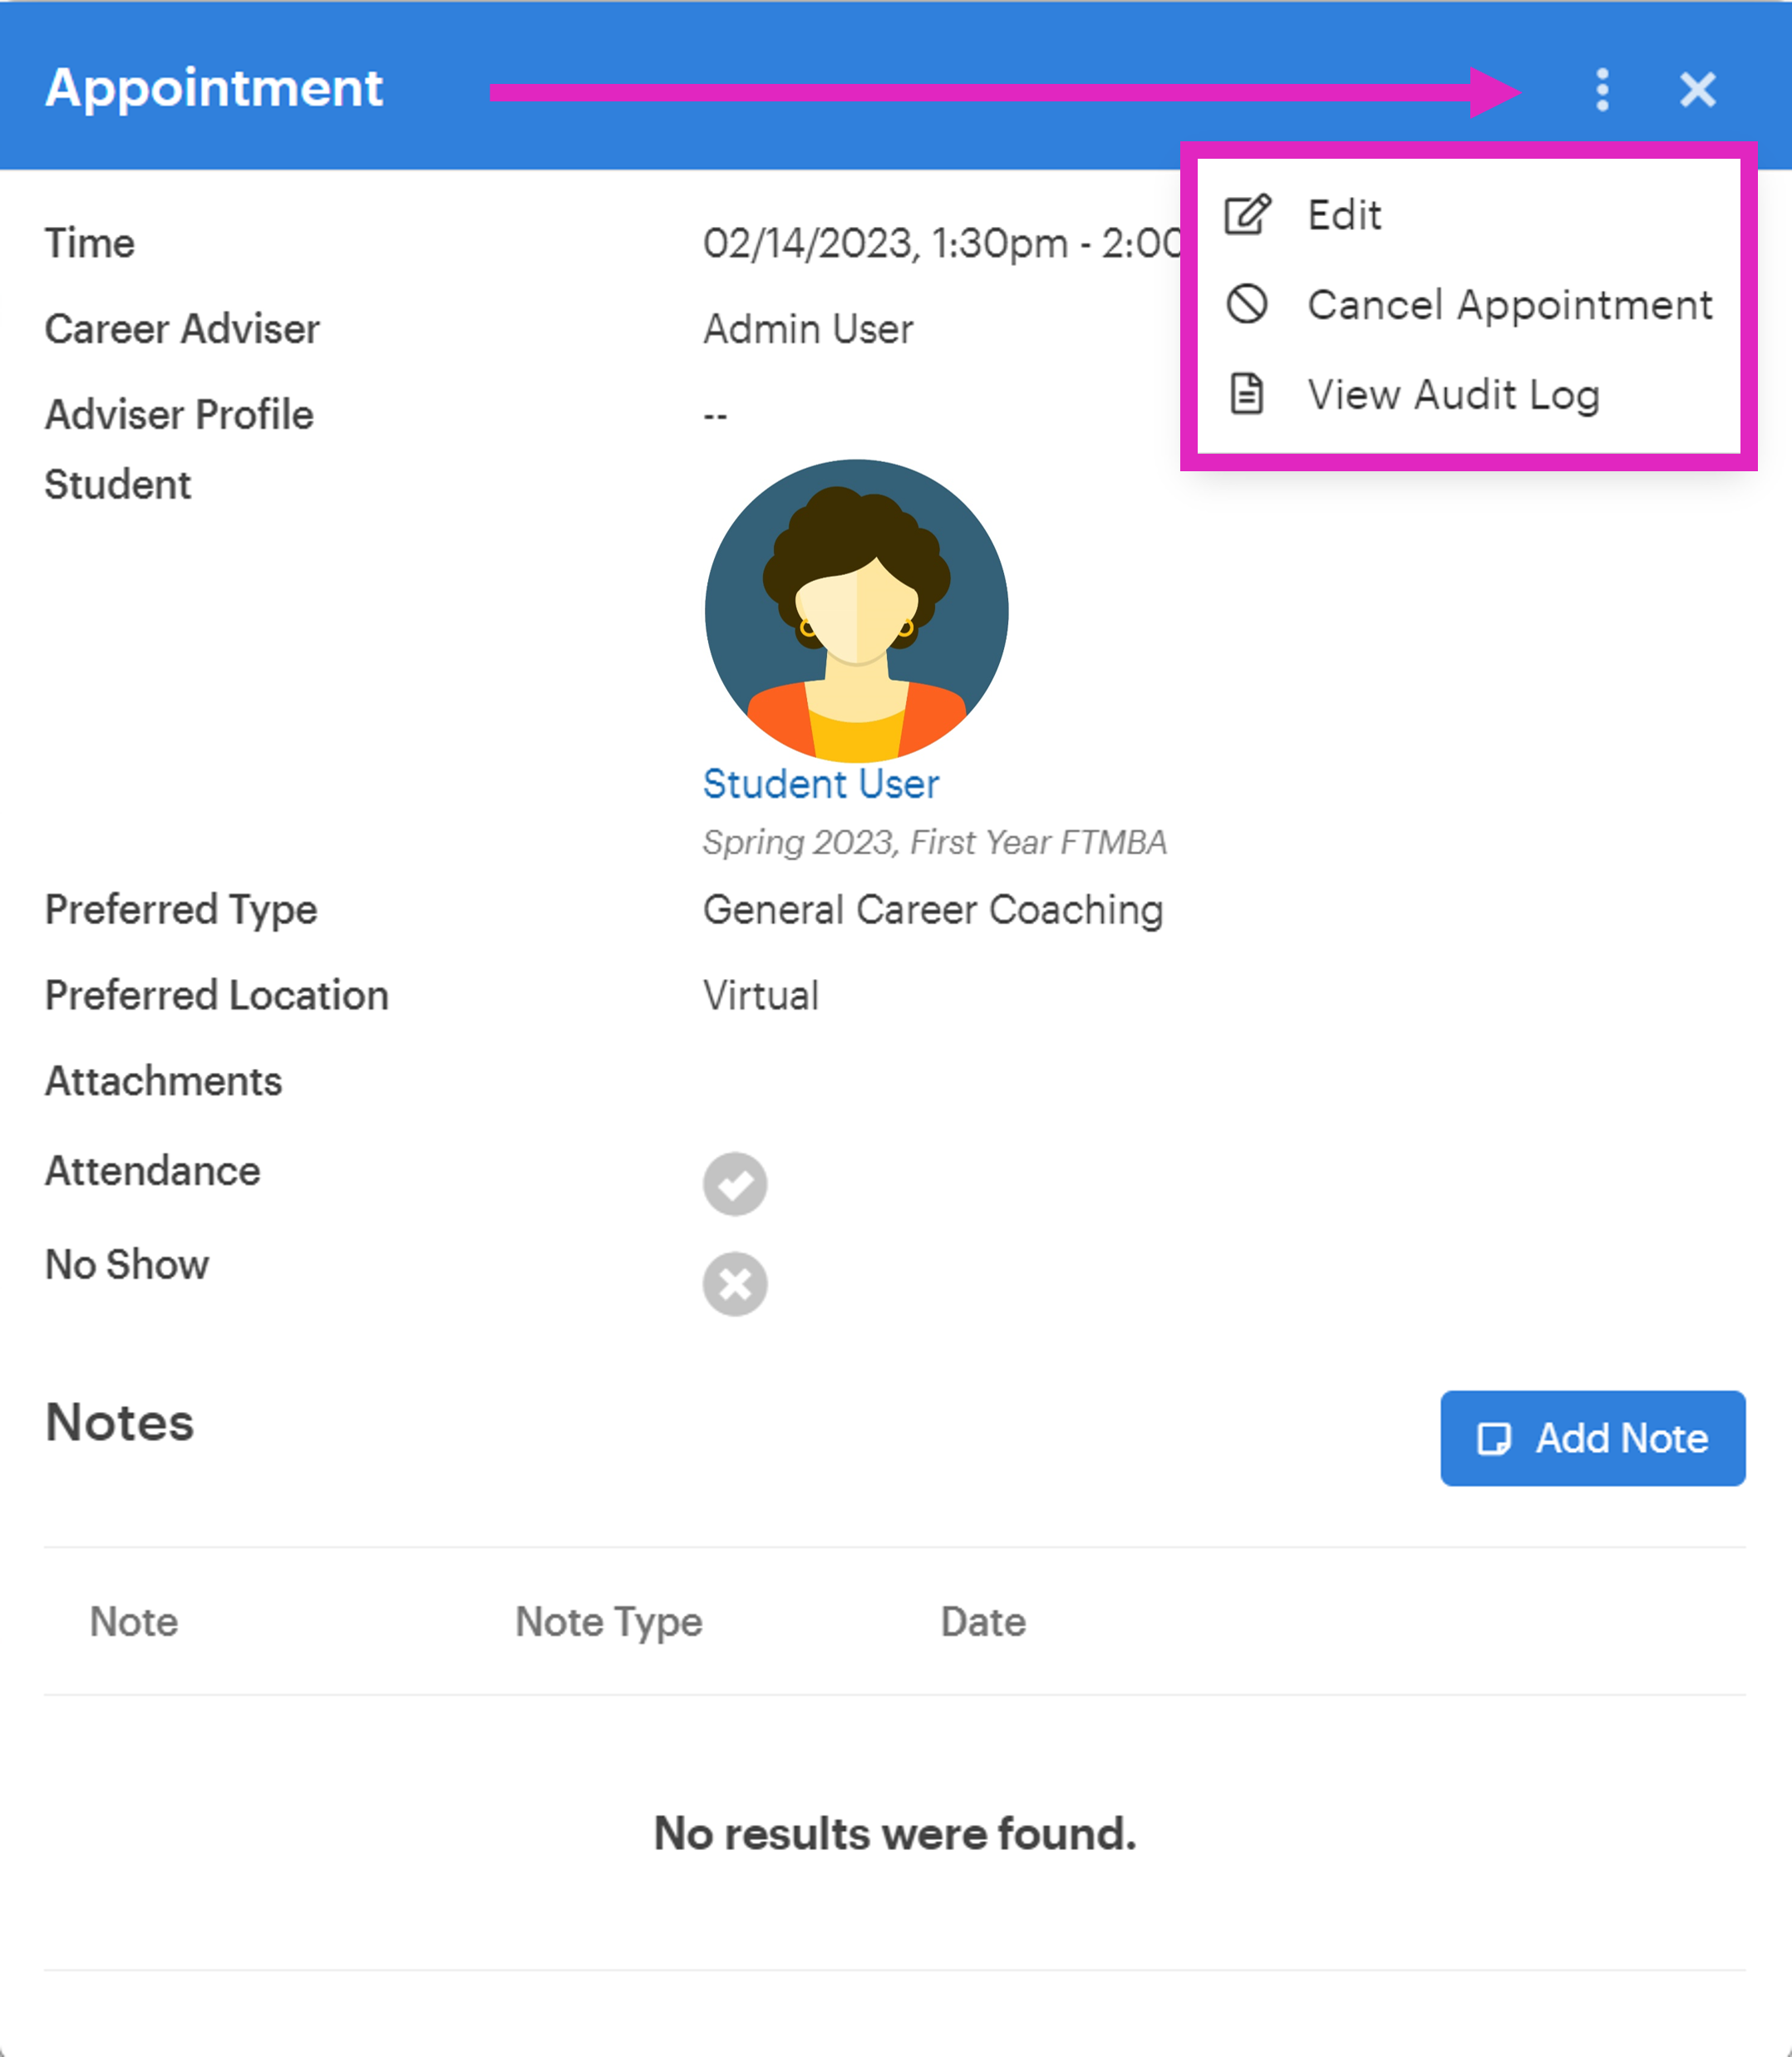Click the note icon in Add Note
1792x2057 pixels.
pyautogui.click(x=1494, y=1439)
